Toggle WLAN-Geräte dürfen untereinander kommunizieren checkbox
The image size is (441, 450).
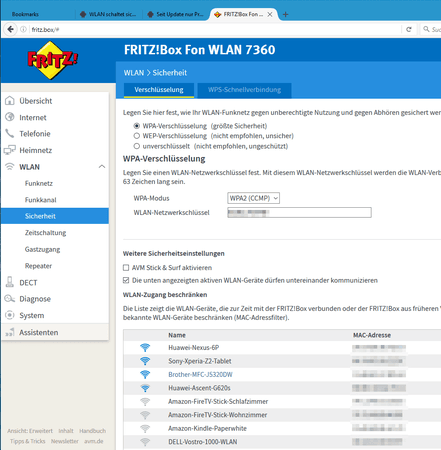point(126,280)
